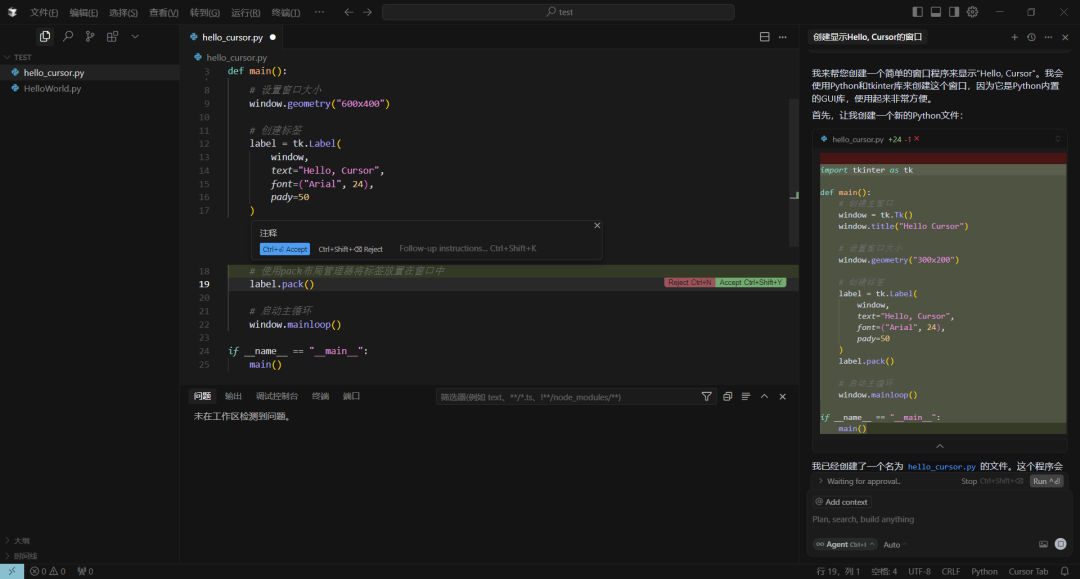The width and height of the screenshot is (1080, 579).
Task: Close the AI chat pane
Action: [1066, 37]
